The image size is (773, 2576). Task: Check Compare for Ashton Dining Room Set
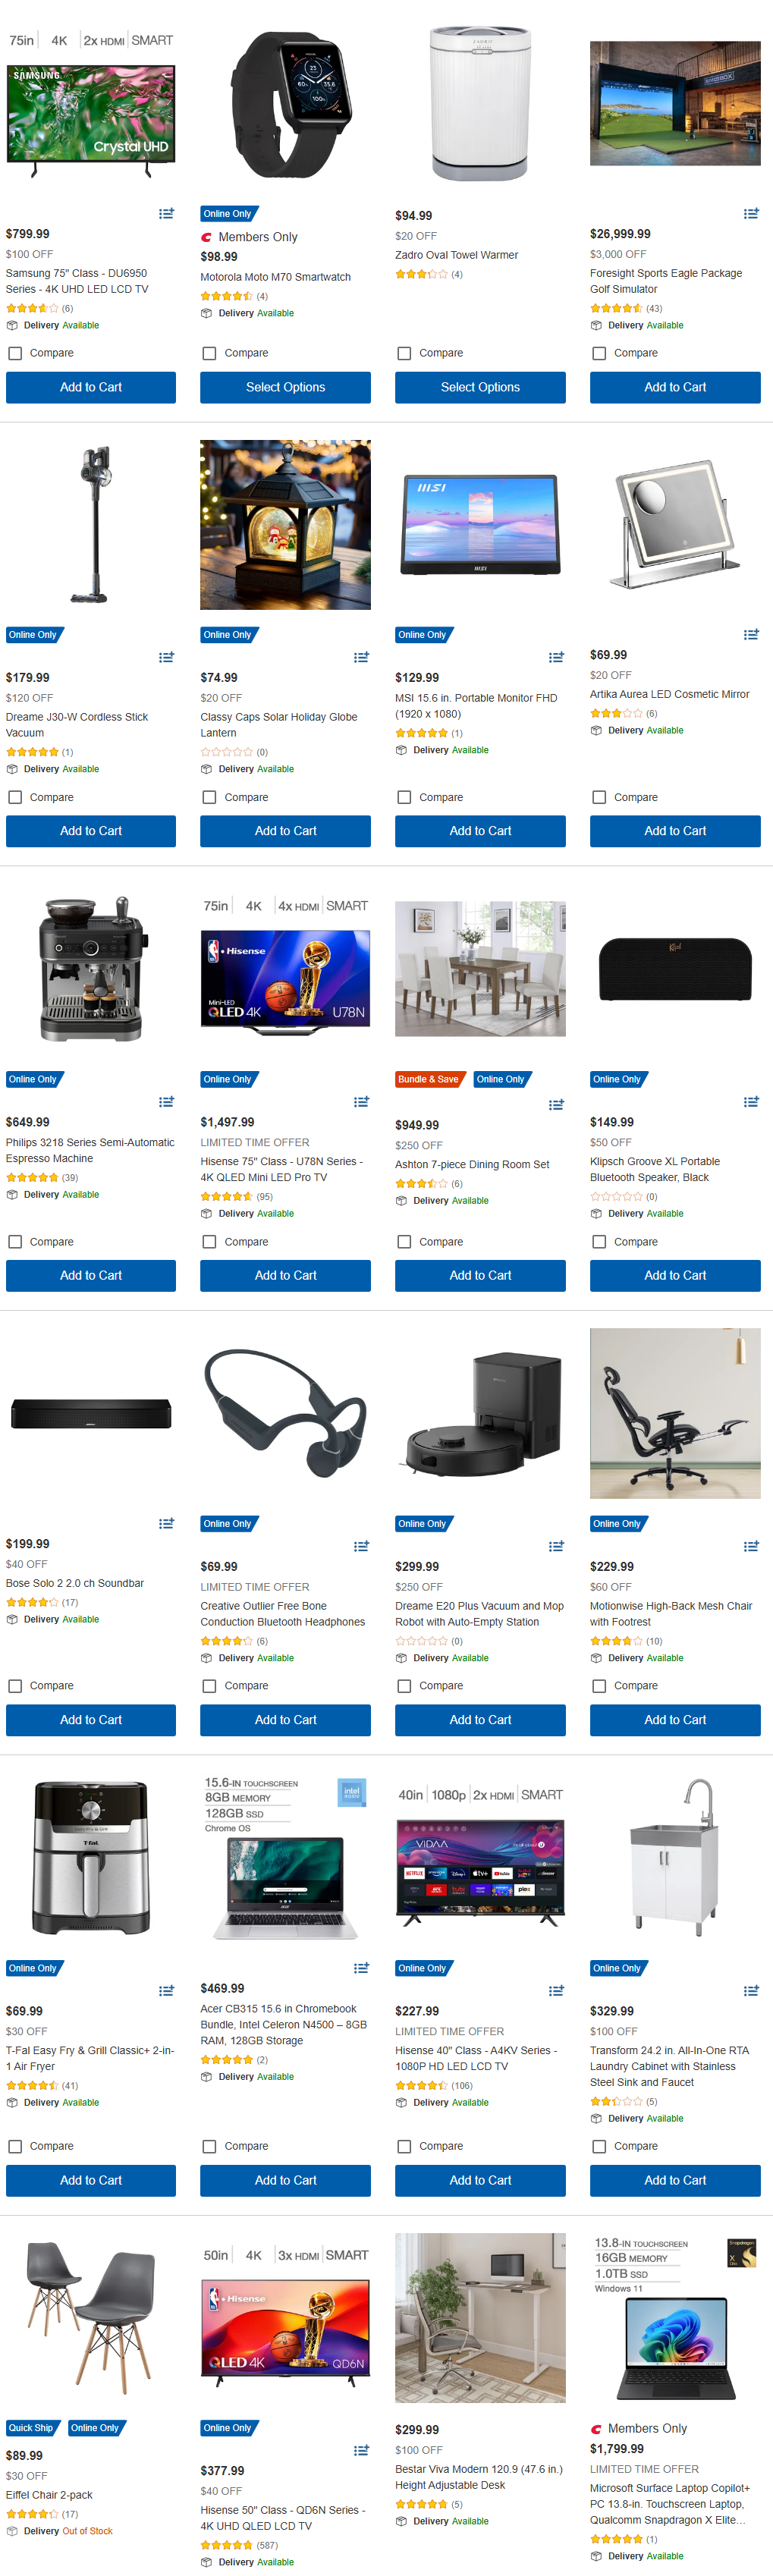click(x=404, y=1242)
